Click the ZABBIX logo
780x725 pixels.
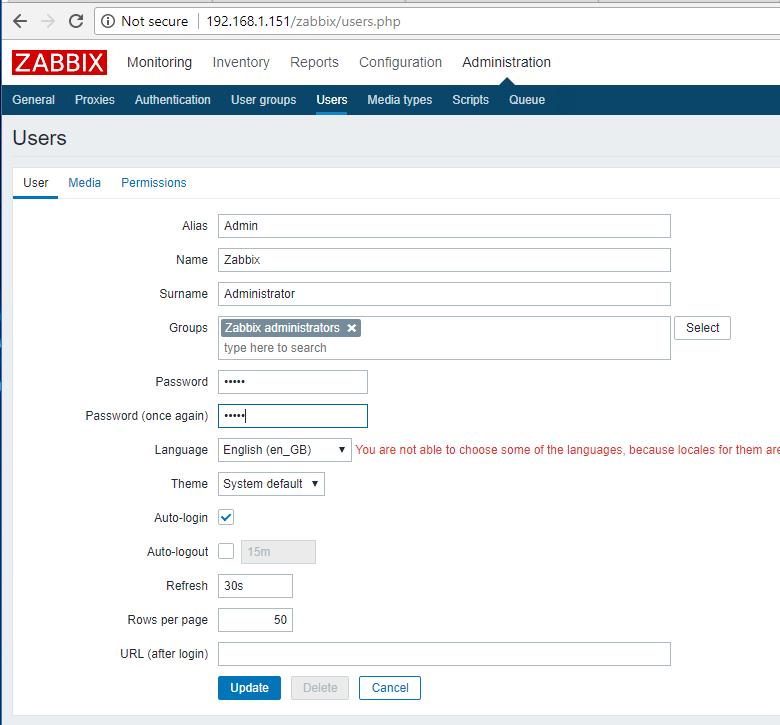coord(59,63)
